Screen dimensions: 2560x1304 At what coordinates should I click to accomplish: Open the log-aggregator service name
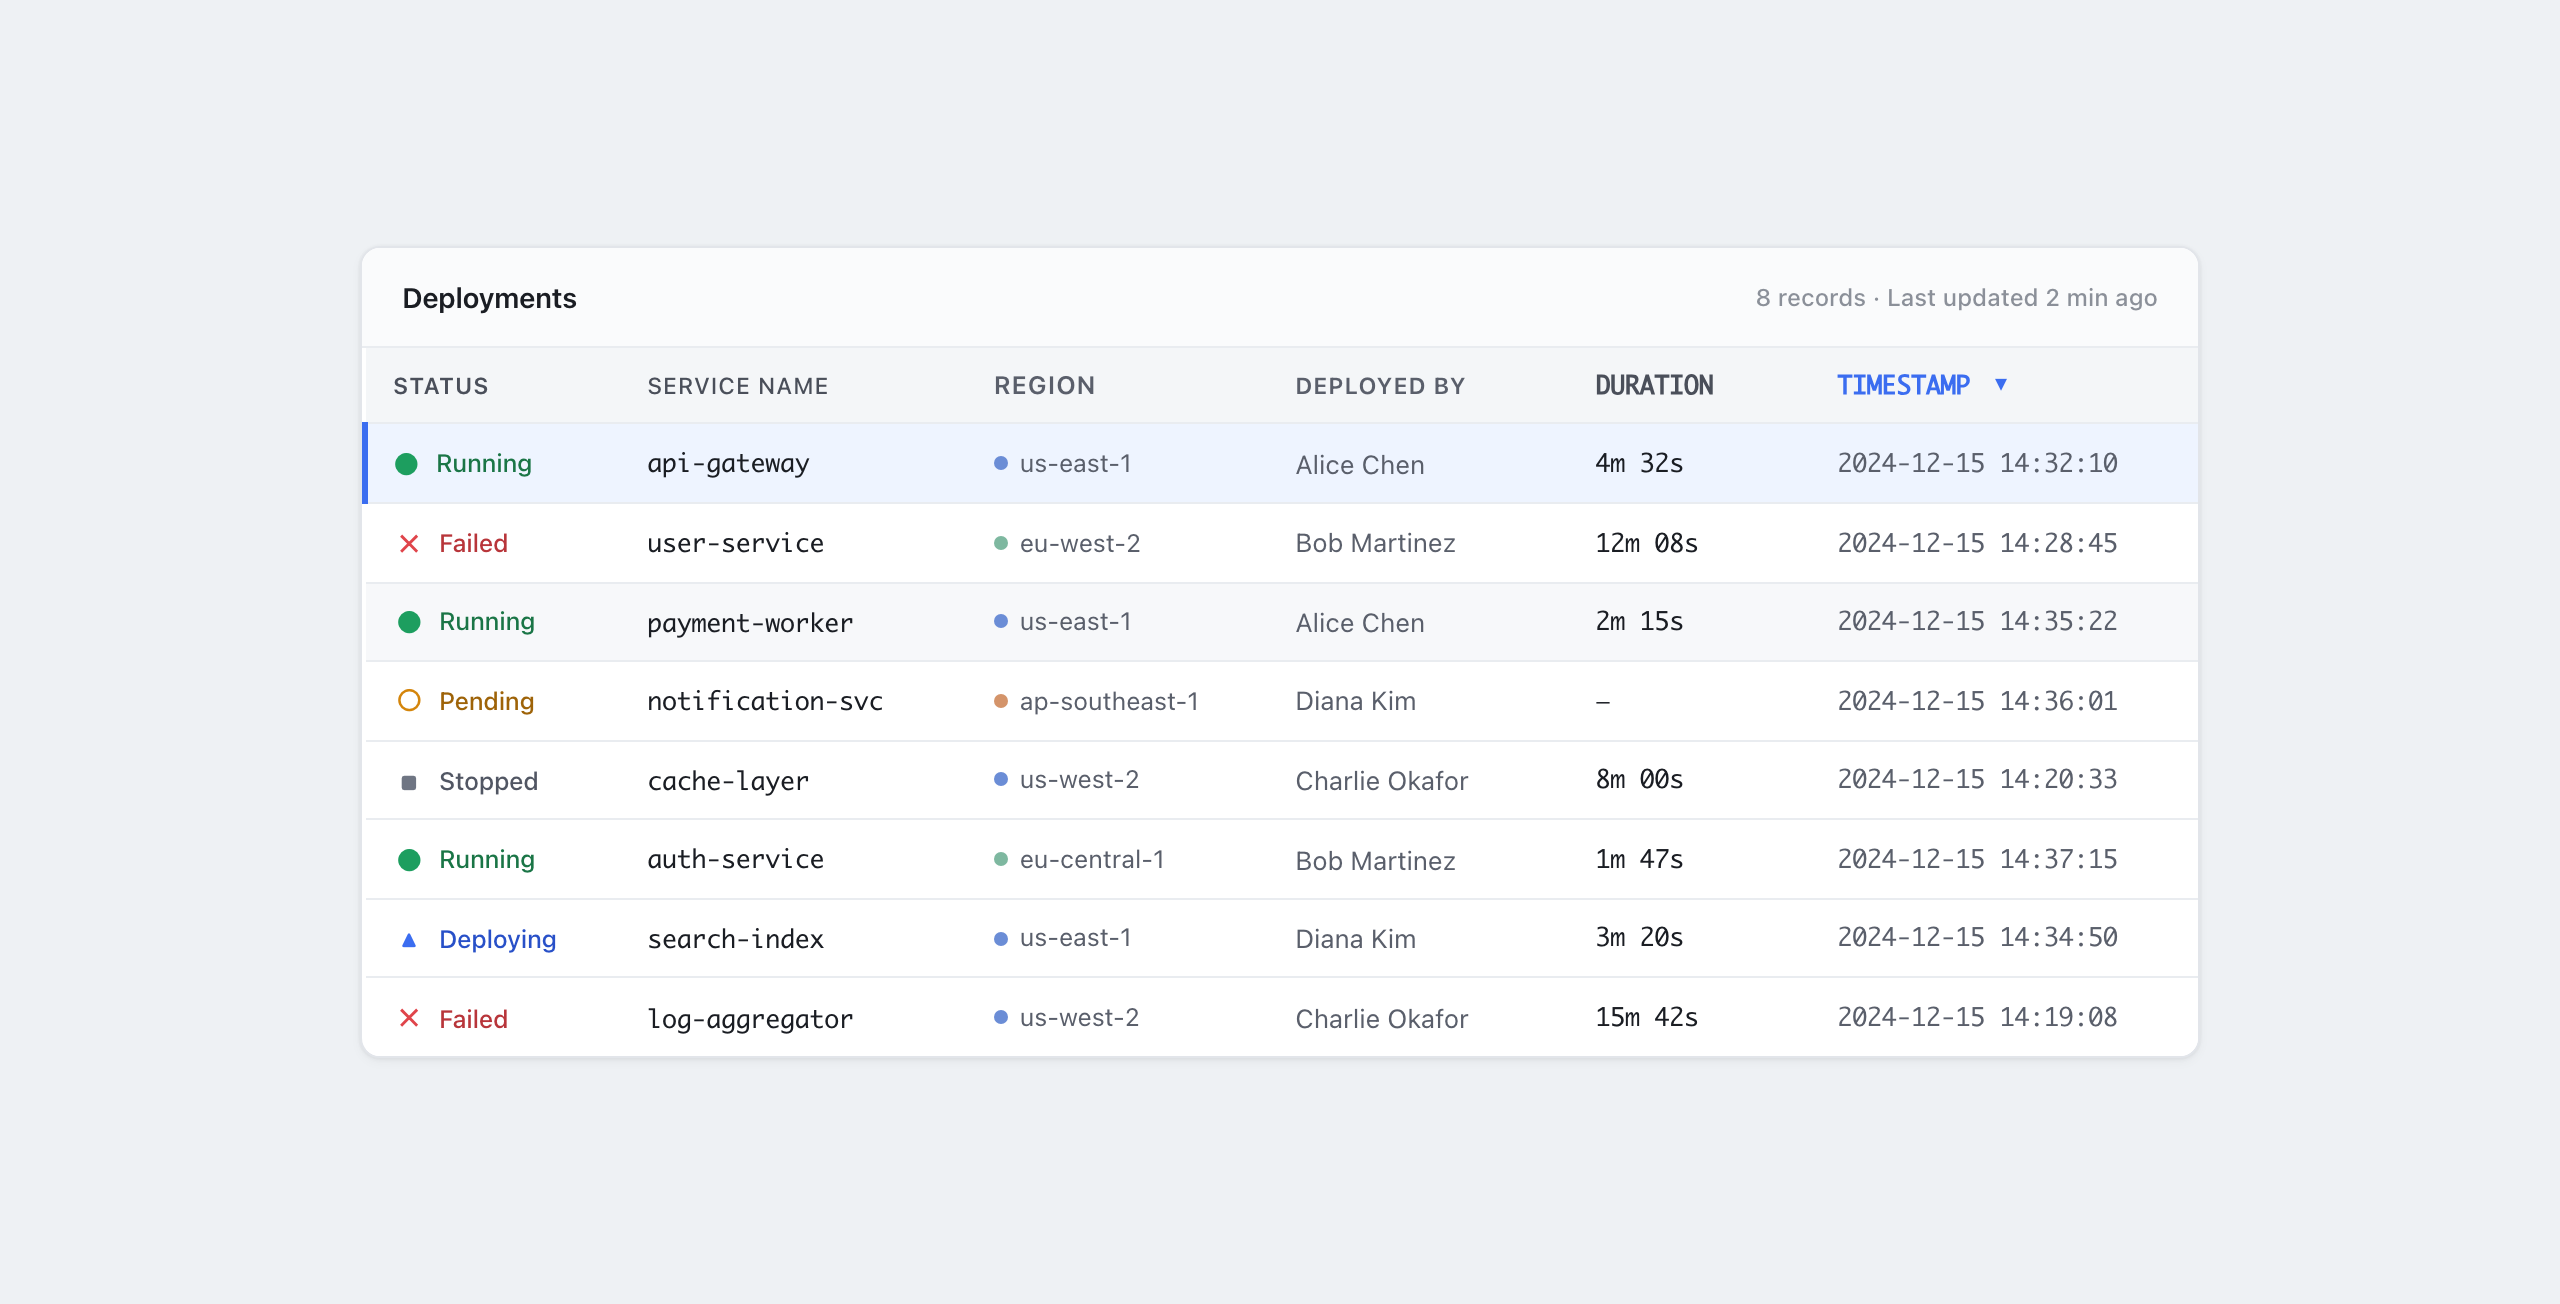tap(750, 1019)
